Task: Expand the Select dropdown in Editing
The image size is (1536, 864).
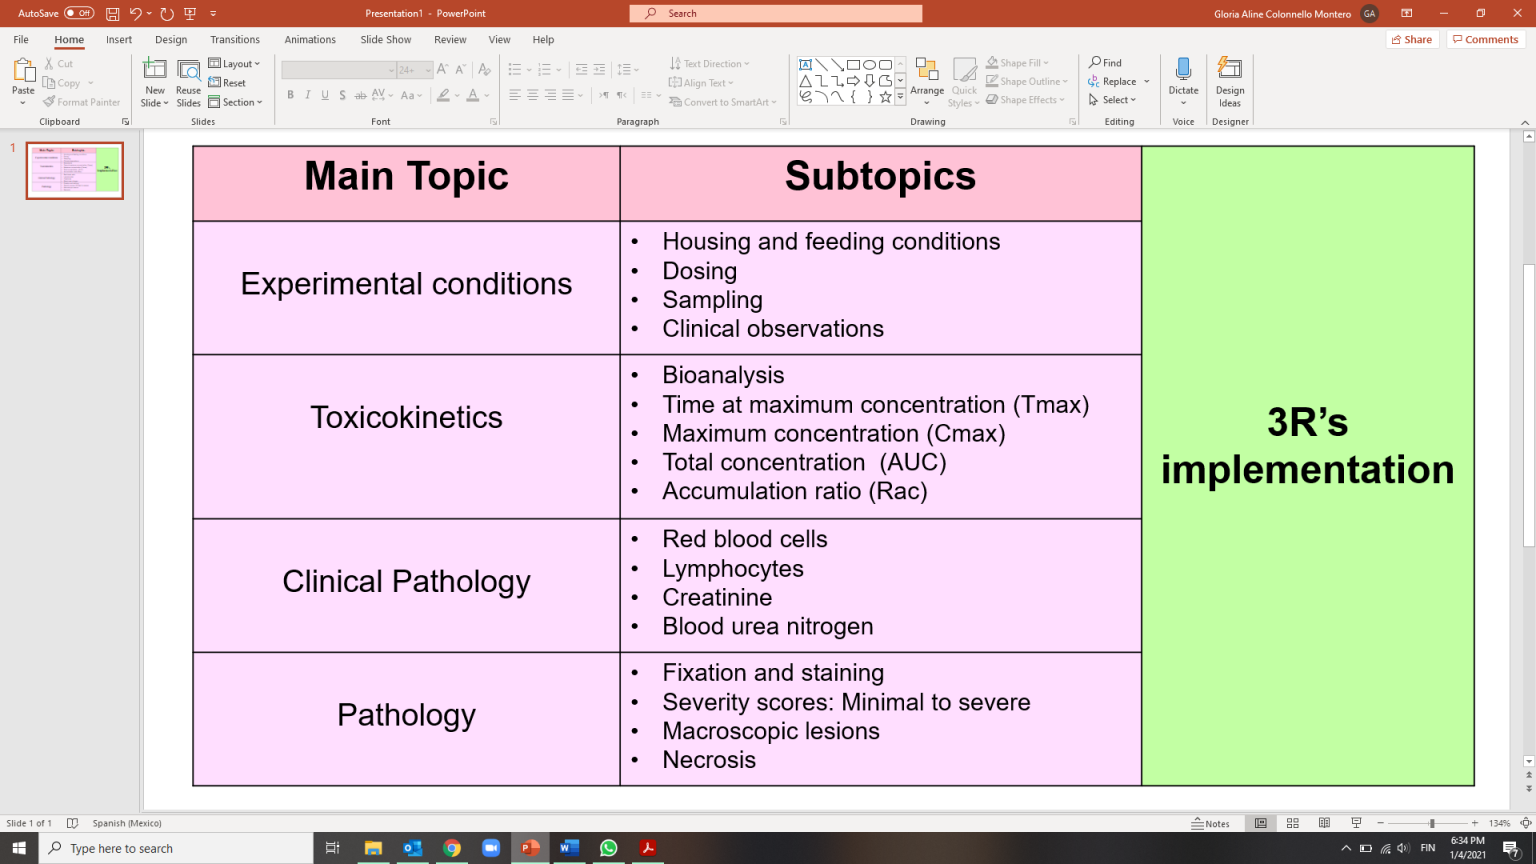Action: click(1113, 100)
